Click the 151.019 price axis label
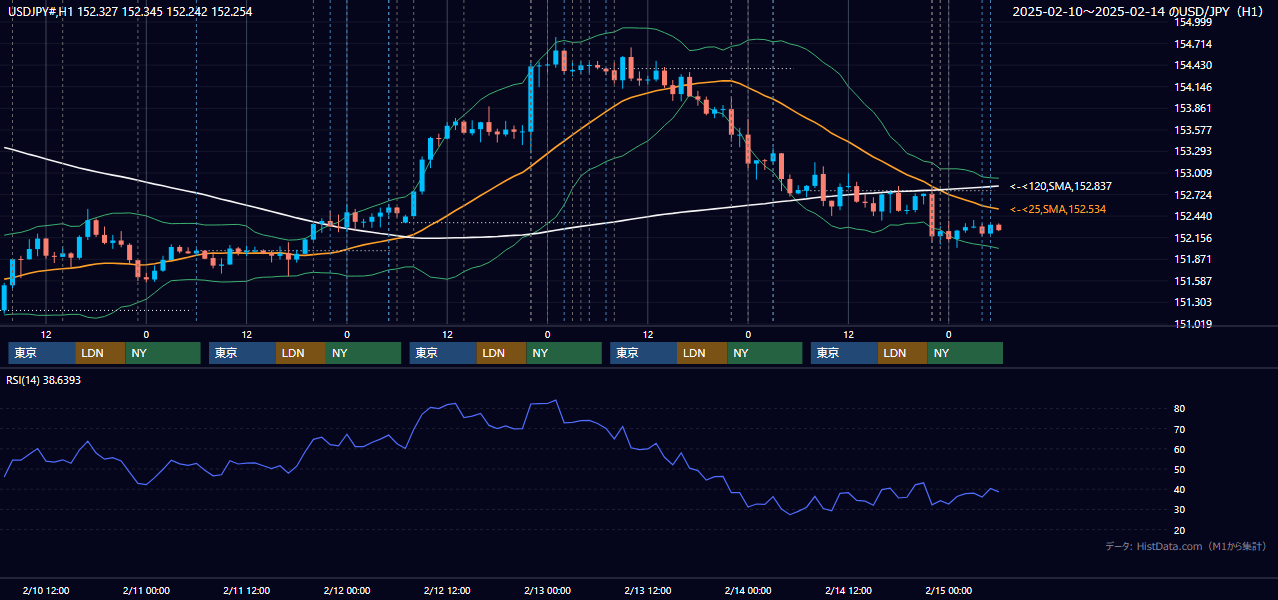Screen dimensions: 1278x600 click(x=1193, y=324)
